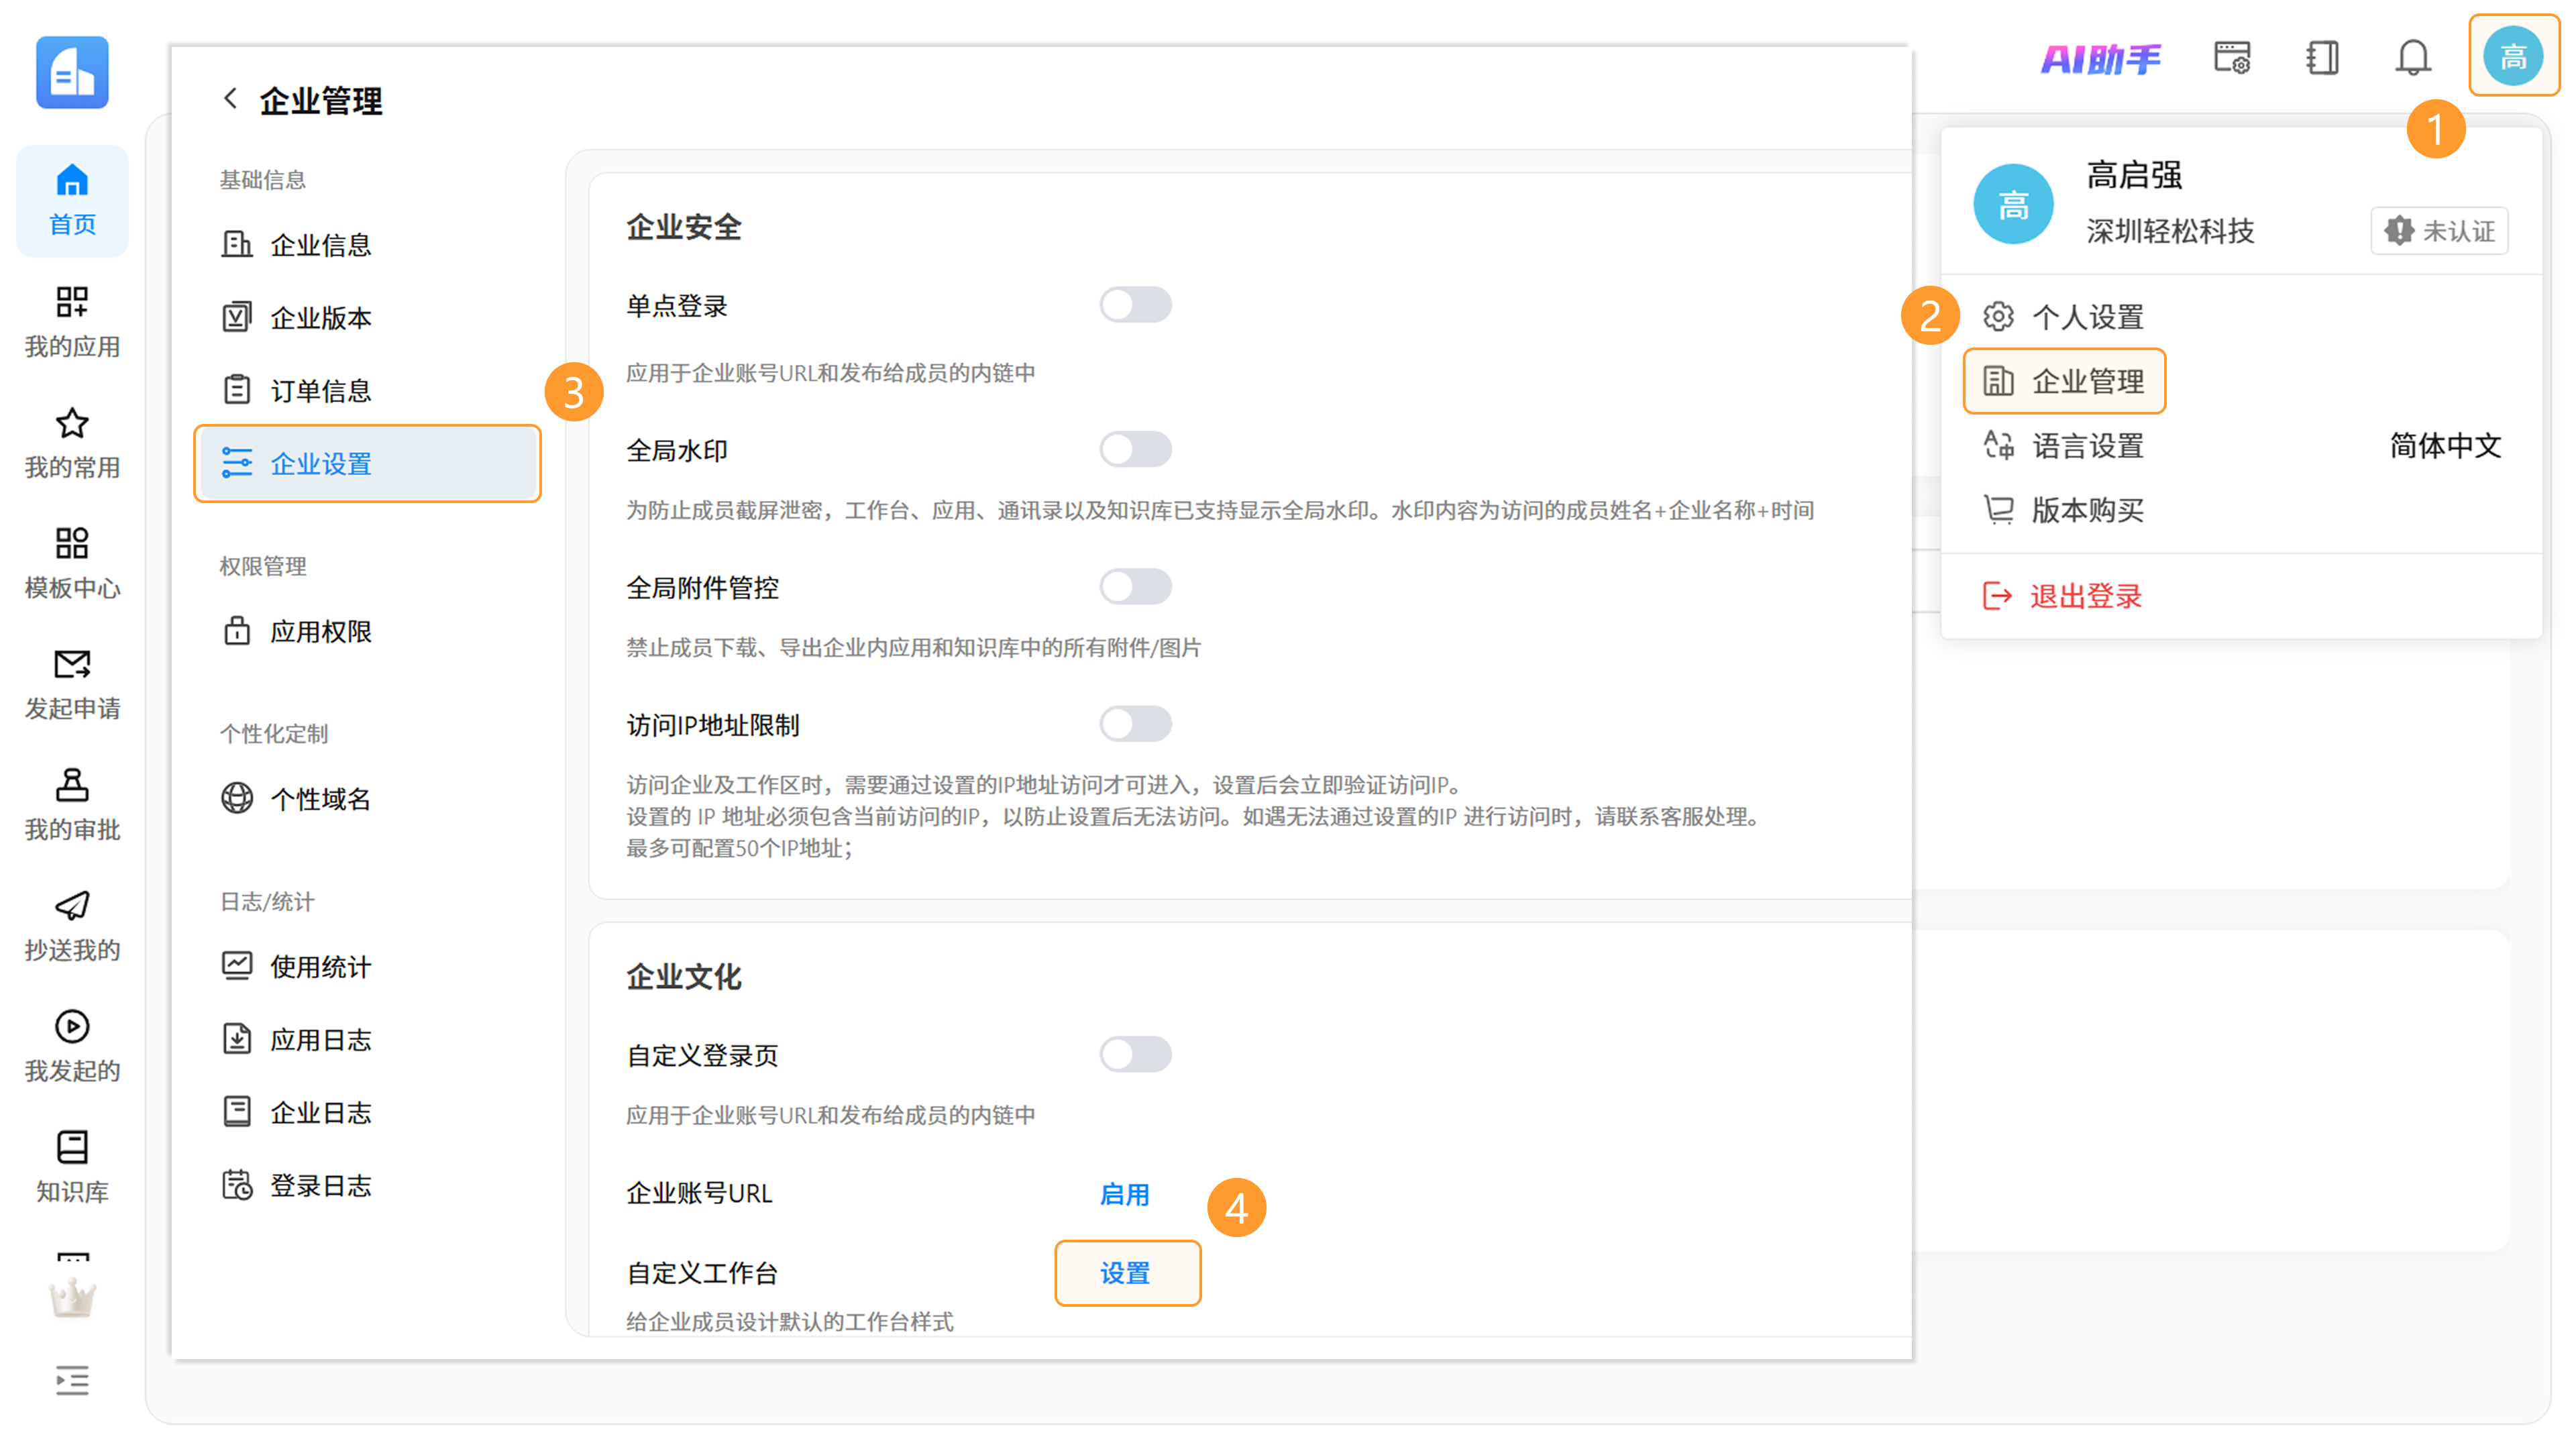
Task: Click the window settings icon in the top bar
Action: (x=2232, y=58)
